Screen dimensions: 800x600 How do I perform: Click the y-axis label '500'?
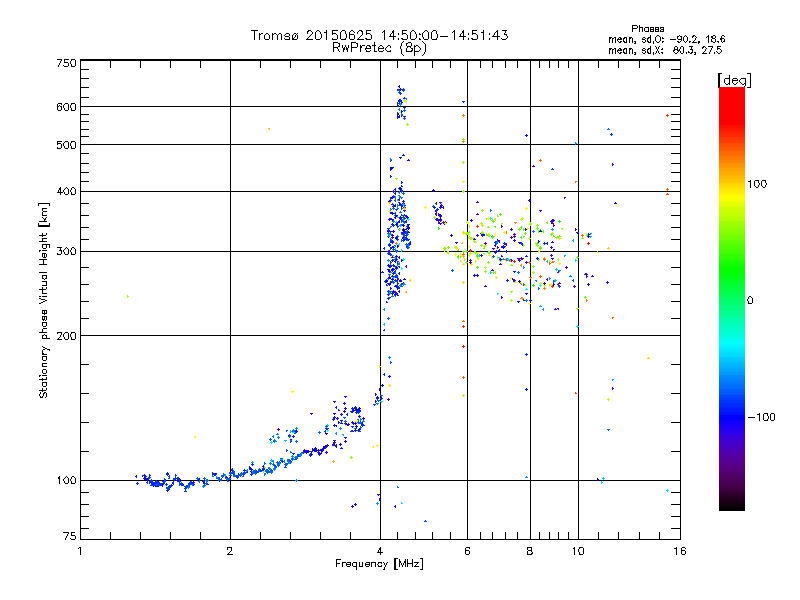tap(66, 145)
